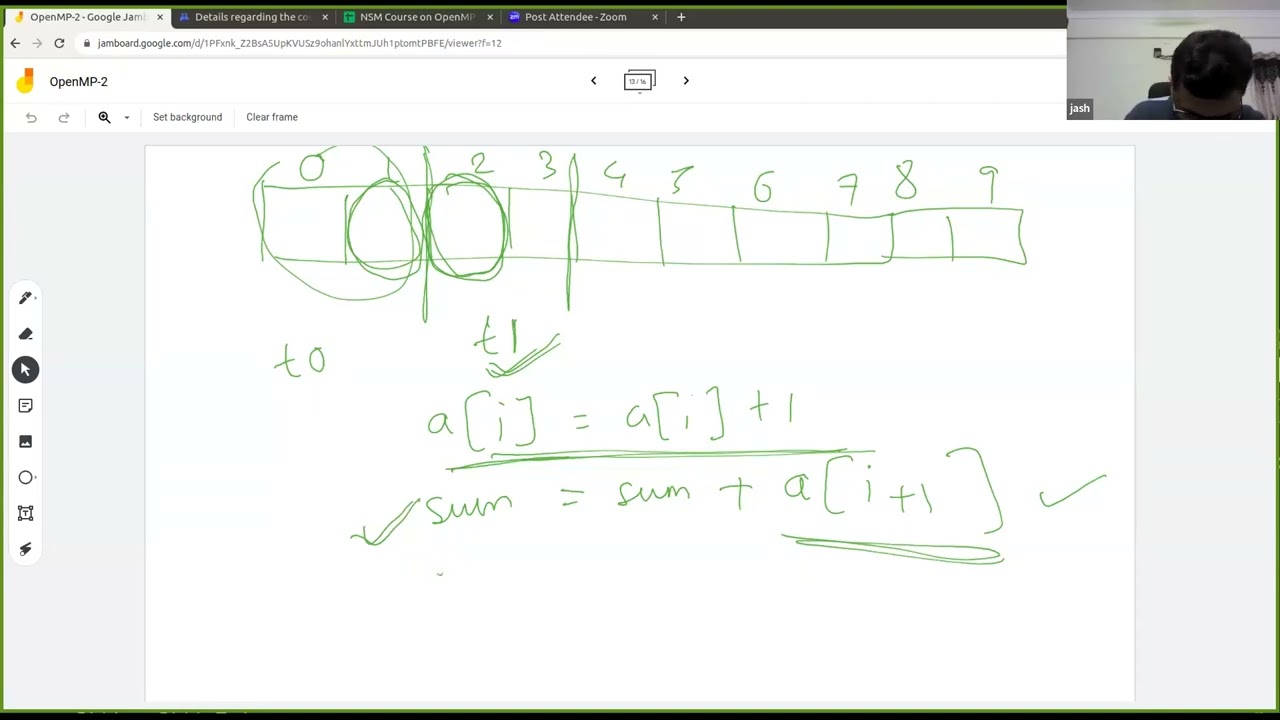Close the Details regarding the course tab
The width and height of the screenshot is (1280, 720).
click(x=325, y=17)
